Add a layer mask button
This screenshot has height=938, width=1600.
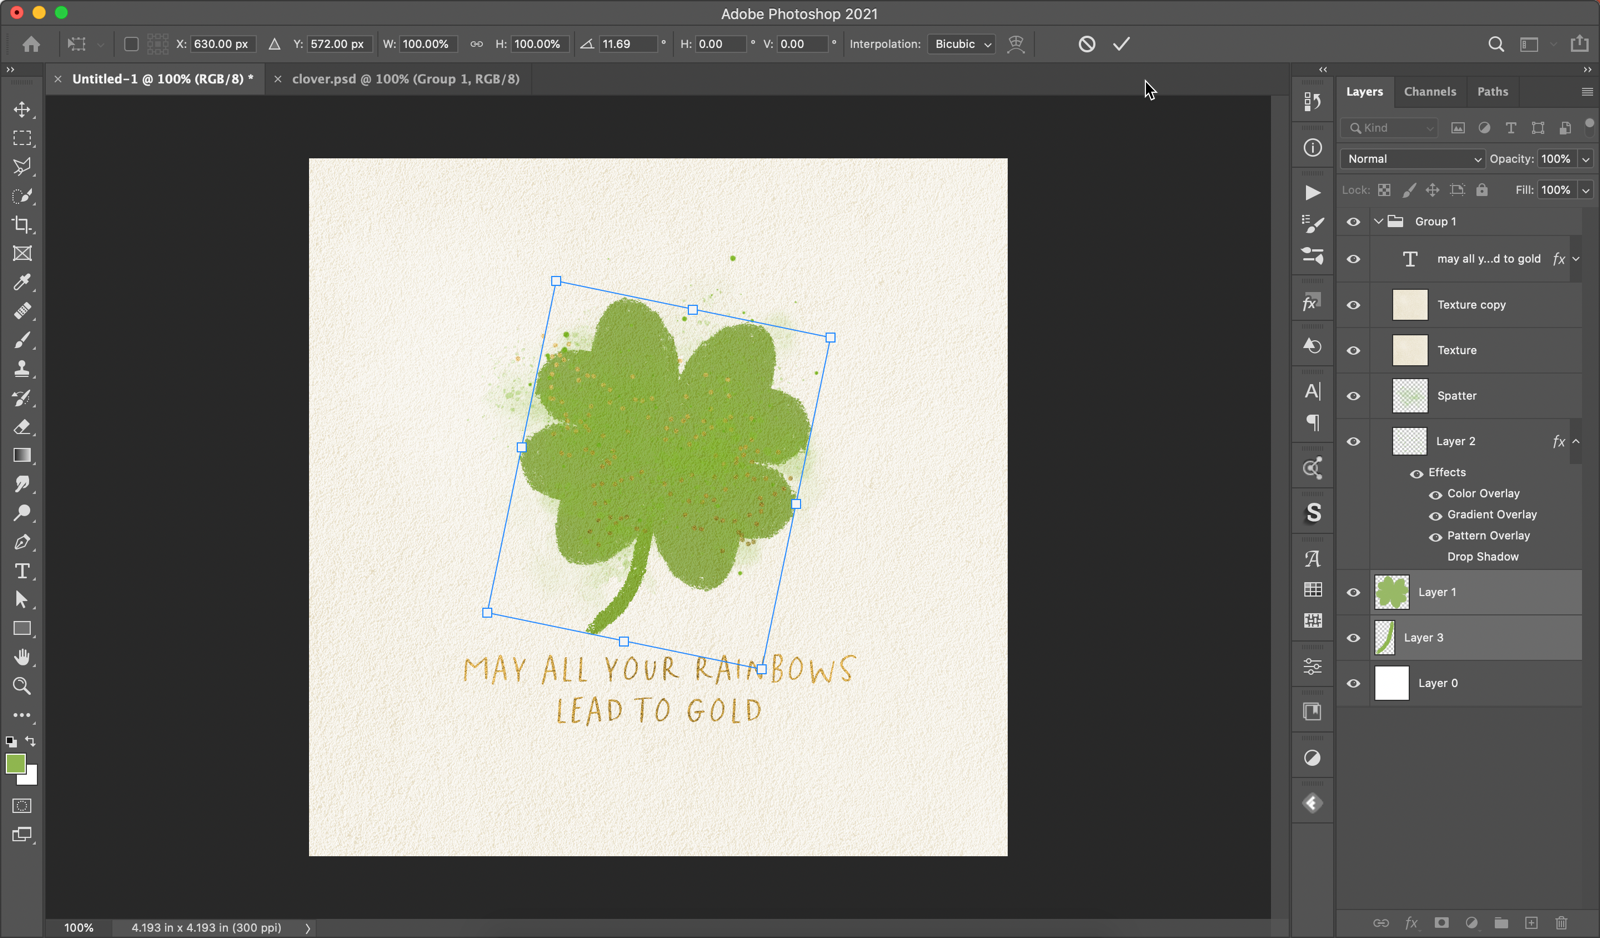pyautogui.click(x=1441, y=923)
